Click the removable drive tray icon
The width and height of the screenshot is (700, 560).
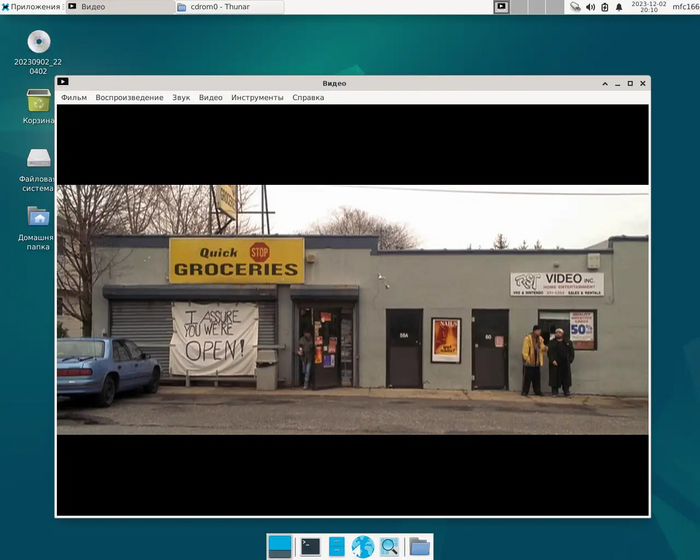pyautogui.click(x=575, y=7)
